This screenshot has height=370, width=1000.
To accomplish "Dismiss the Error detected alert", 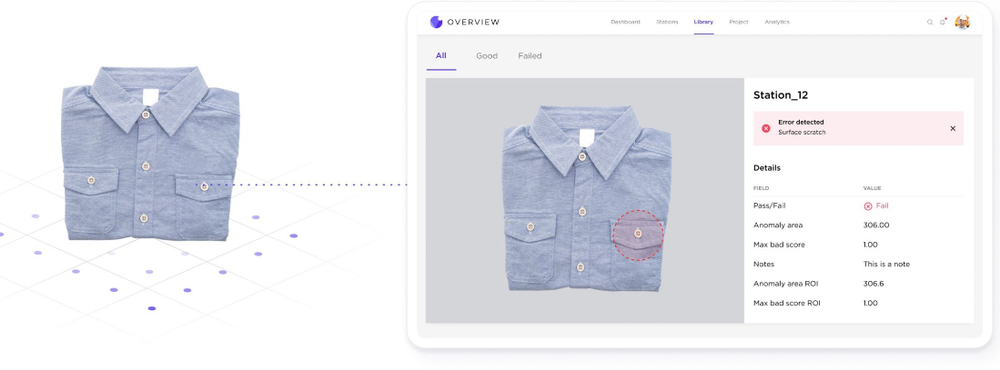I will click(953, 128).
